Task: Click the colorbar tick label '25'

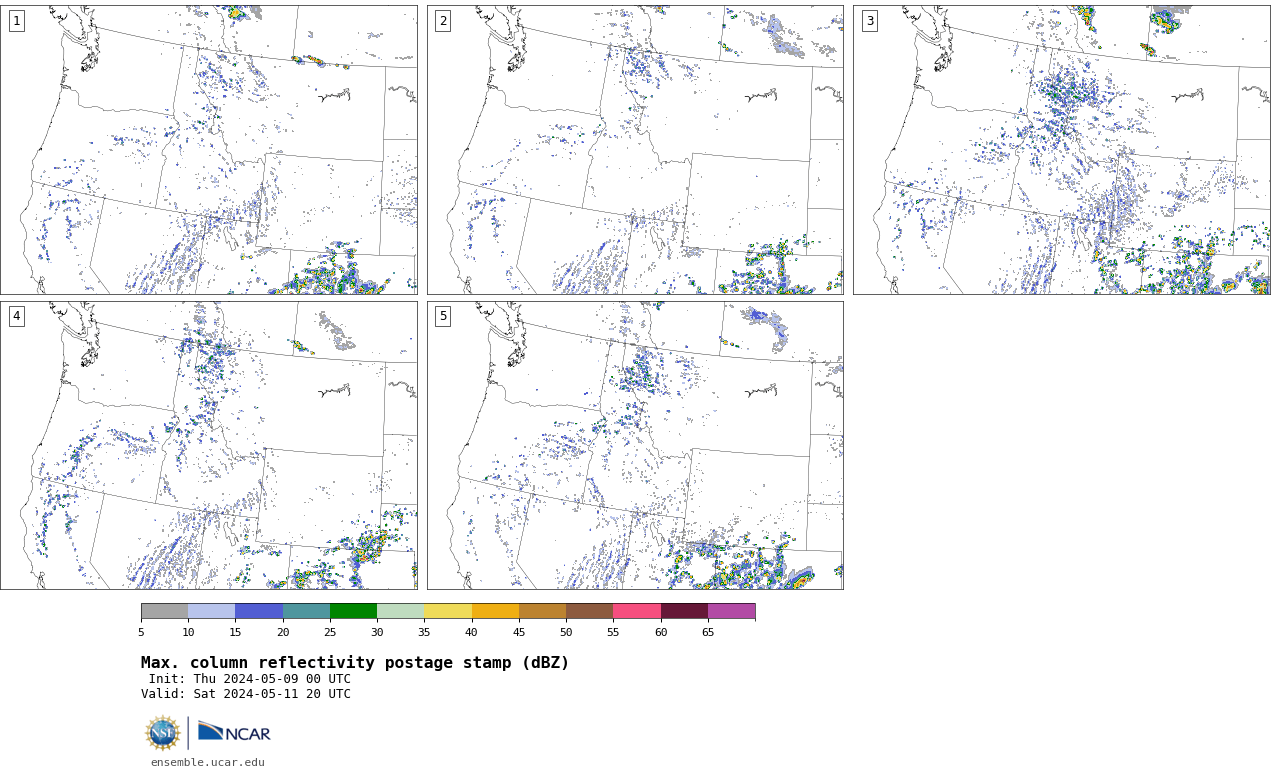Action: [330, 633]
